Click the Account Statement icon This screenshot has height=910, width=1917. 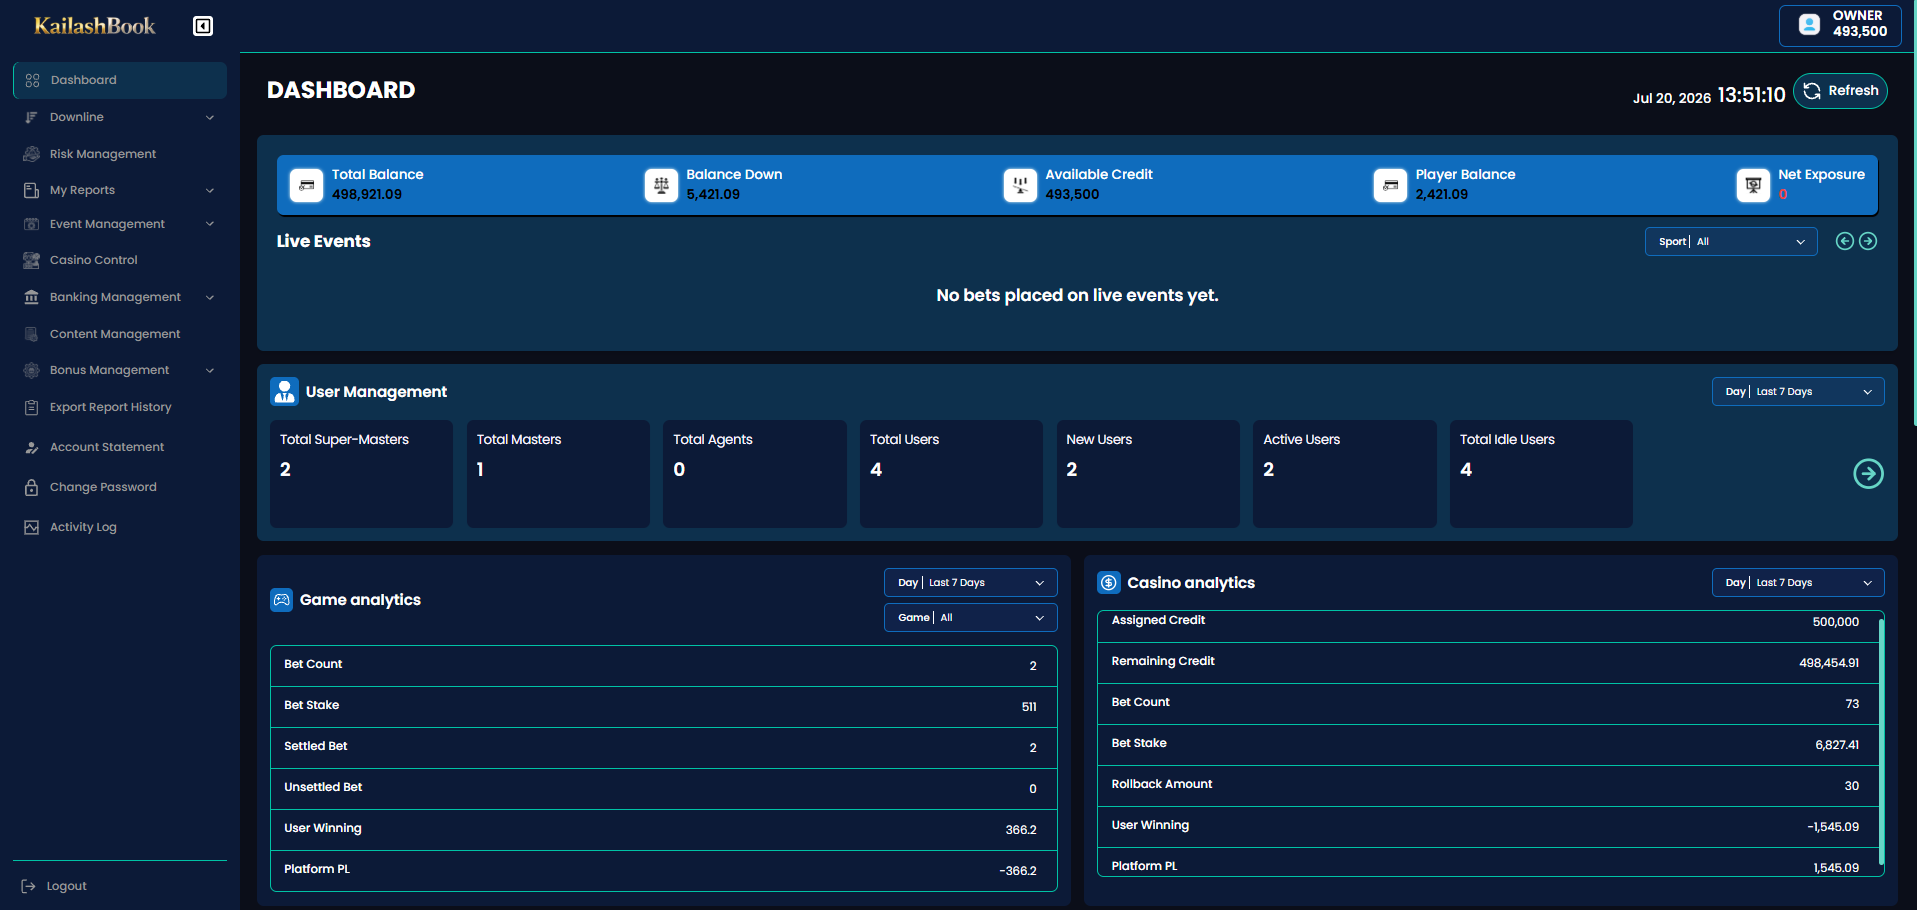pyautogui.click(x=31, y=447)
